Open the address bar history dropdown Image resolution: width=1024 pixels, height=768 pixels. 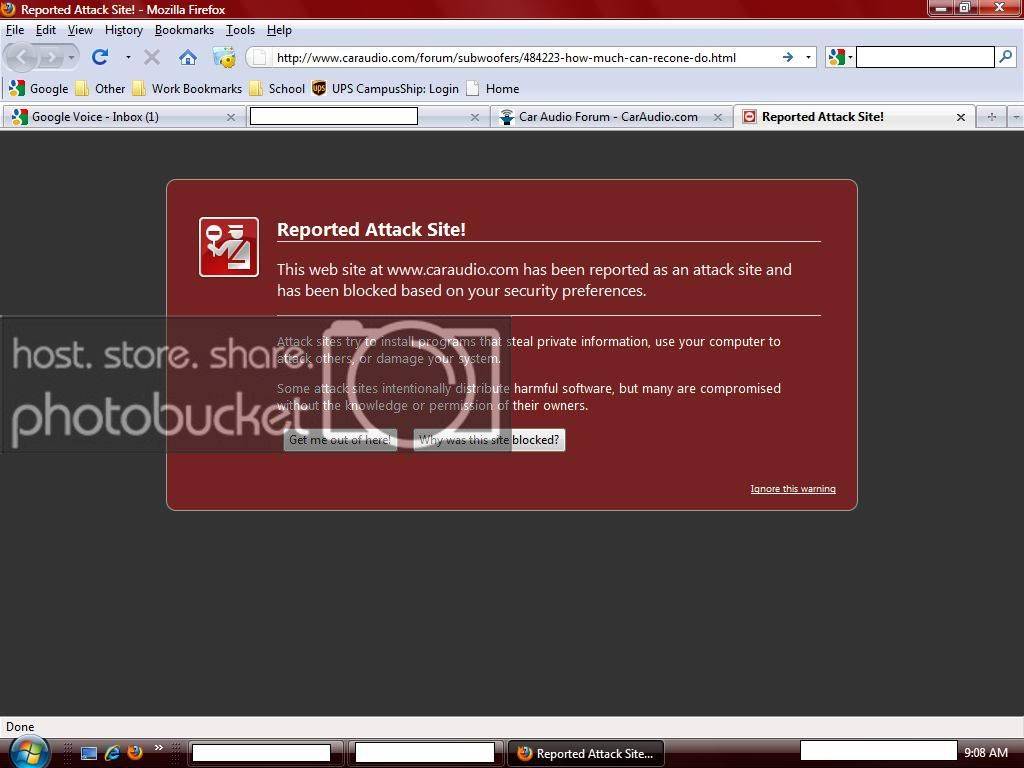point(808,57)
